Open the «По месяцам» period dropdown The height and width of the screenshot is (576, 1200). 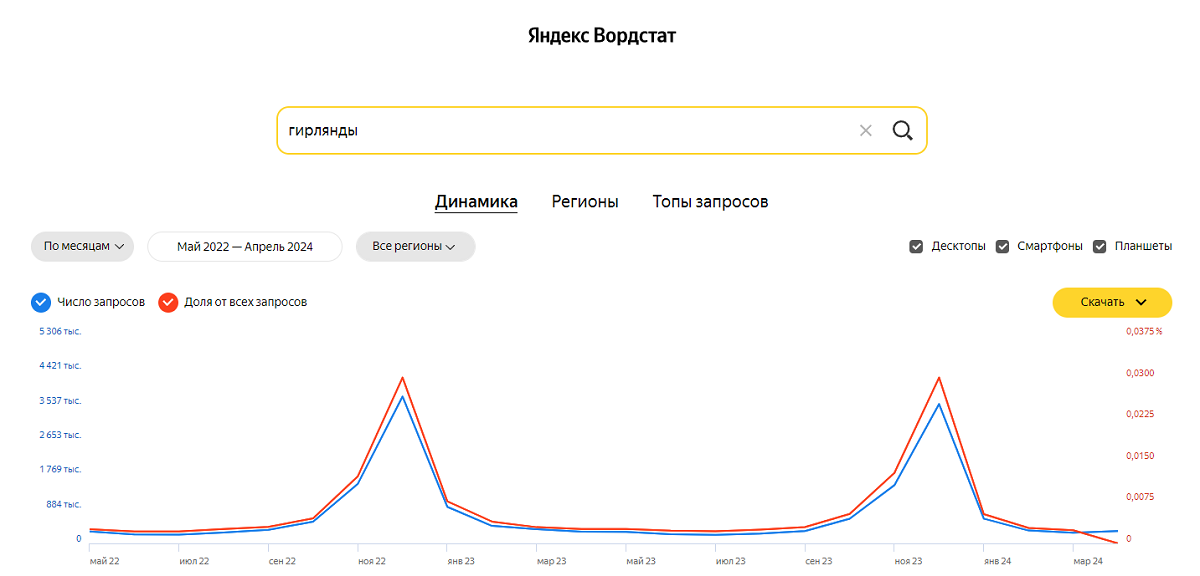pos(82,246)
